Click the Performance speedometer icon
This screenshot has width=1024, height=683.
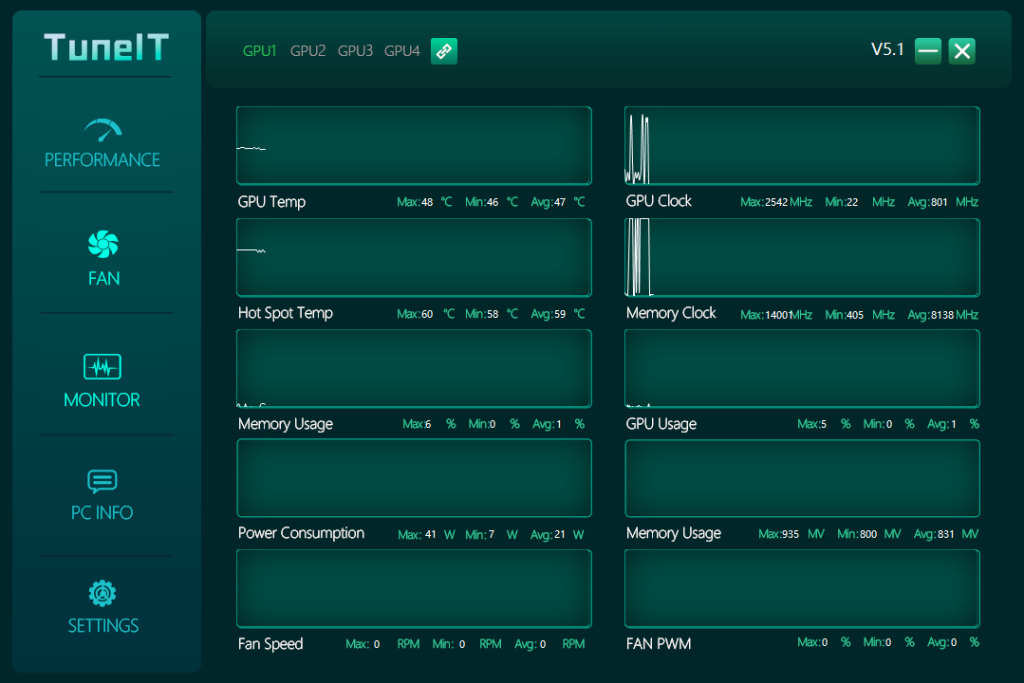tap(103, 130)
